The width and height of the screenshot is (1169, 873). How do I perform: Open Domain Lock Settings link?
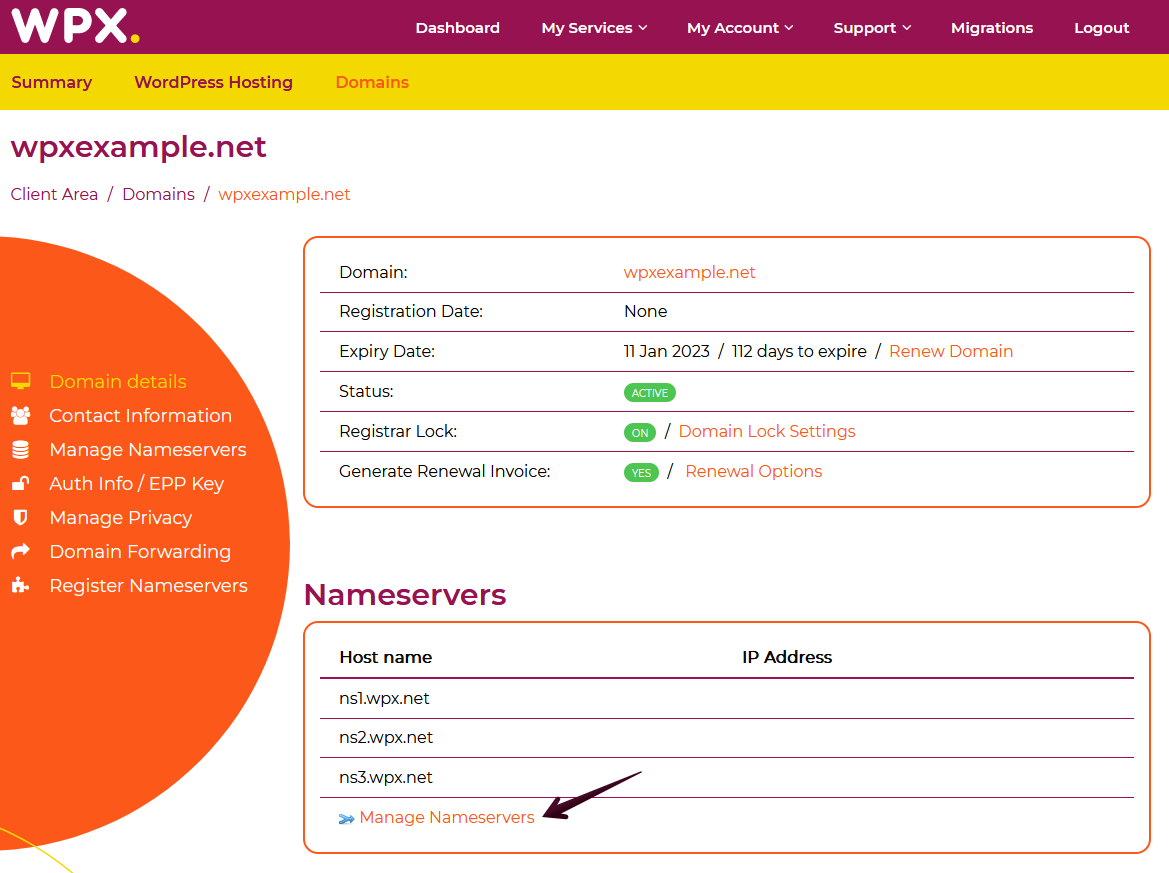pos(766,431)
